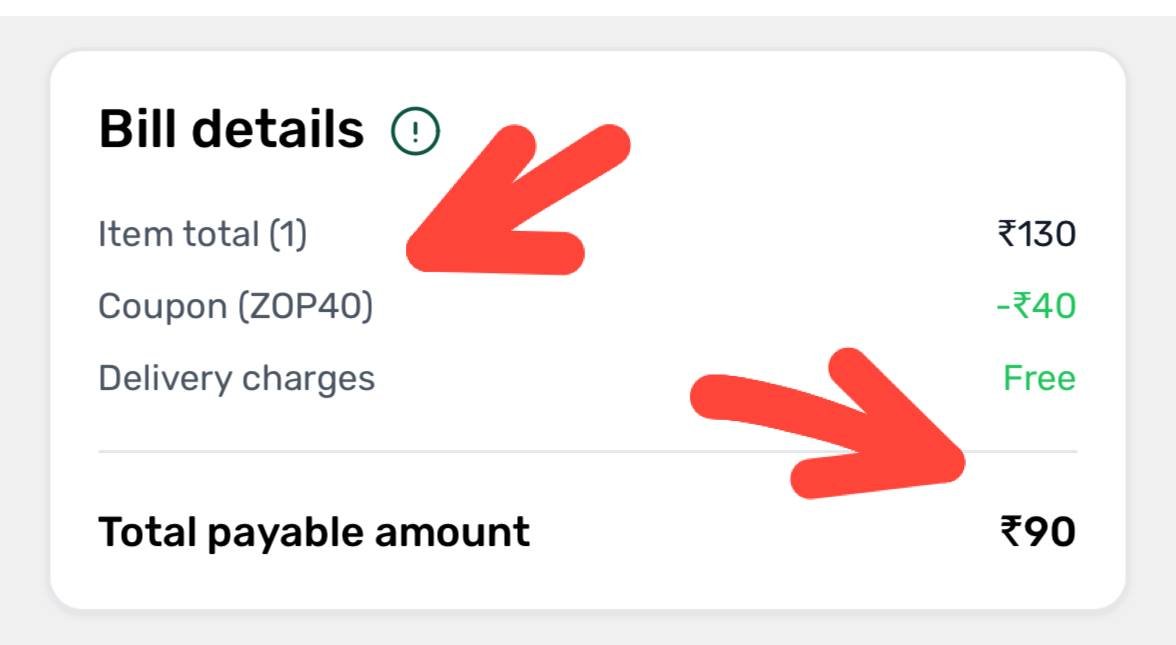This screenshot has height=645, width=1176.
Task: Click the rupee symbol before 90
Action: tap(1012, 532)
